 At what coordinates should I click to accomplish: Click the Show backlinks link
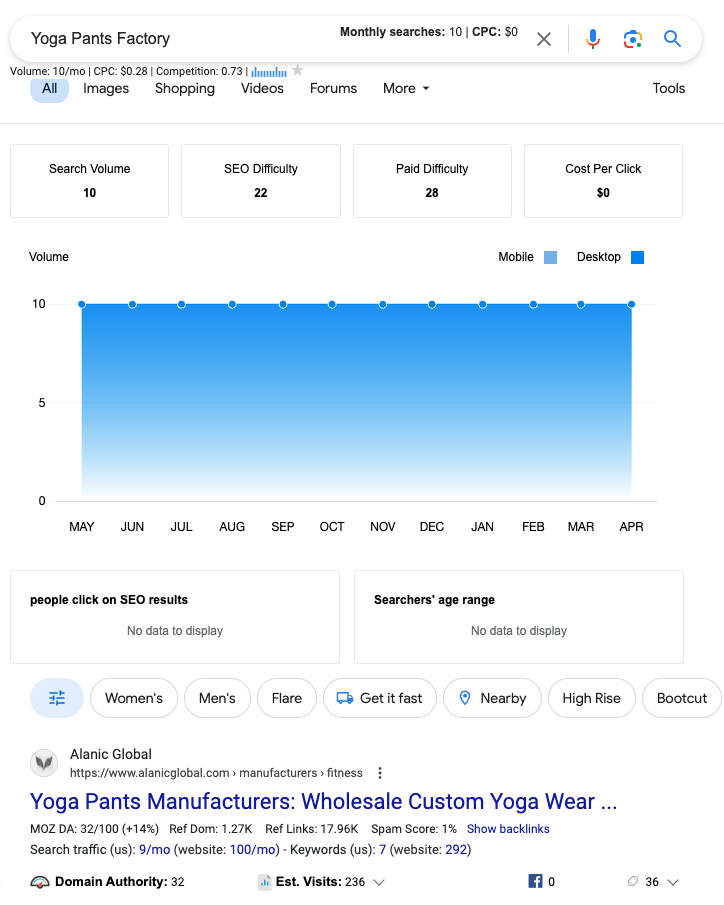pyautogui.click(x=508, y=829)
